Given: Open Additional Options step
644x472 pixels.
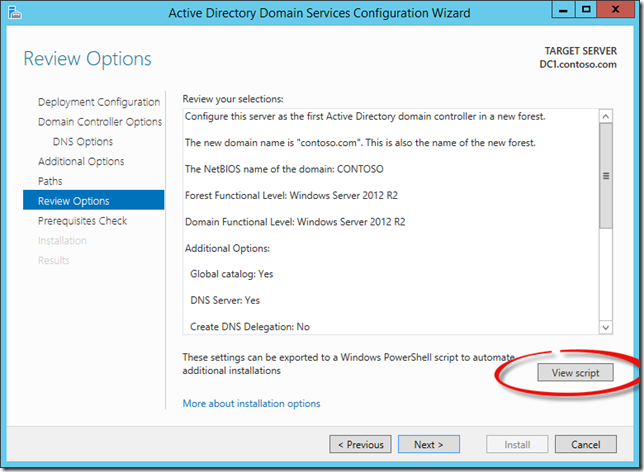Looking at the screenshot, I should click(81, 161).
